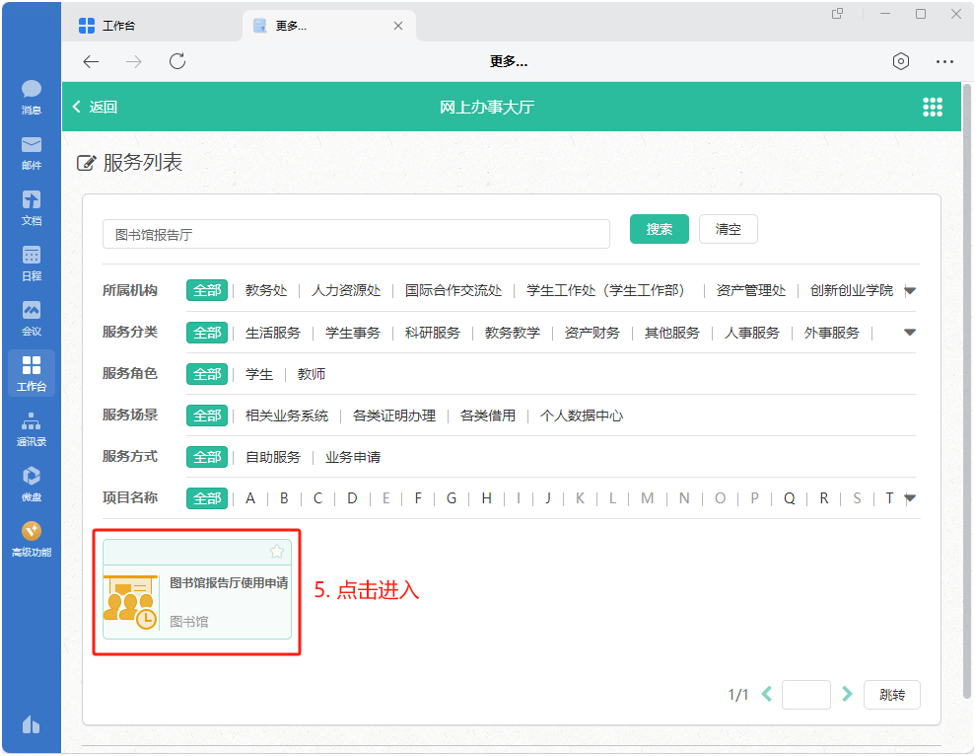This screenshot has height=756, width=977.
Task: Open the 文档 documents icon in sidebar
Action: (31, 206)
